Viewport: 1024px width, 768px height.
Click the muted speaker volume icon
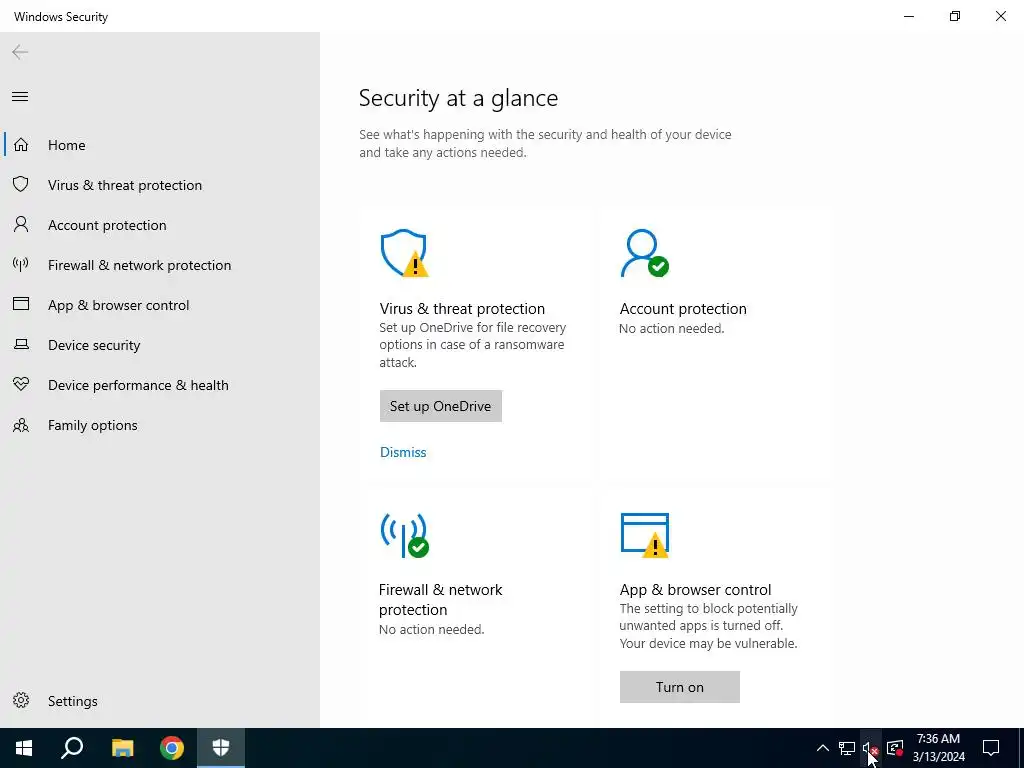(871, 748)
